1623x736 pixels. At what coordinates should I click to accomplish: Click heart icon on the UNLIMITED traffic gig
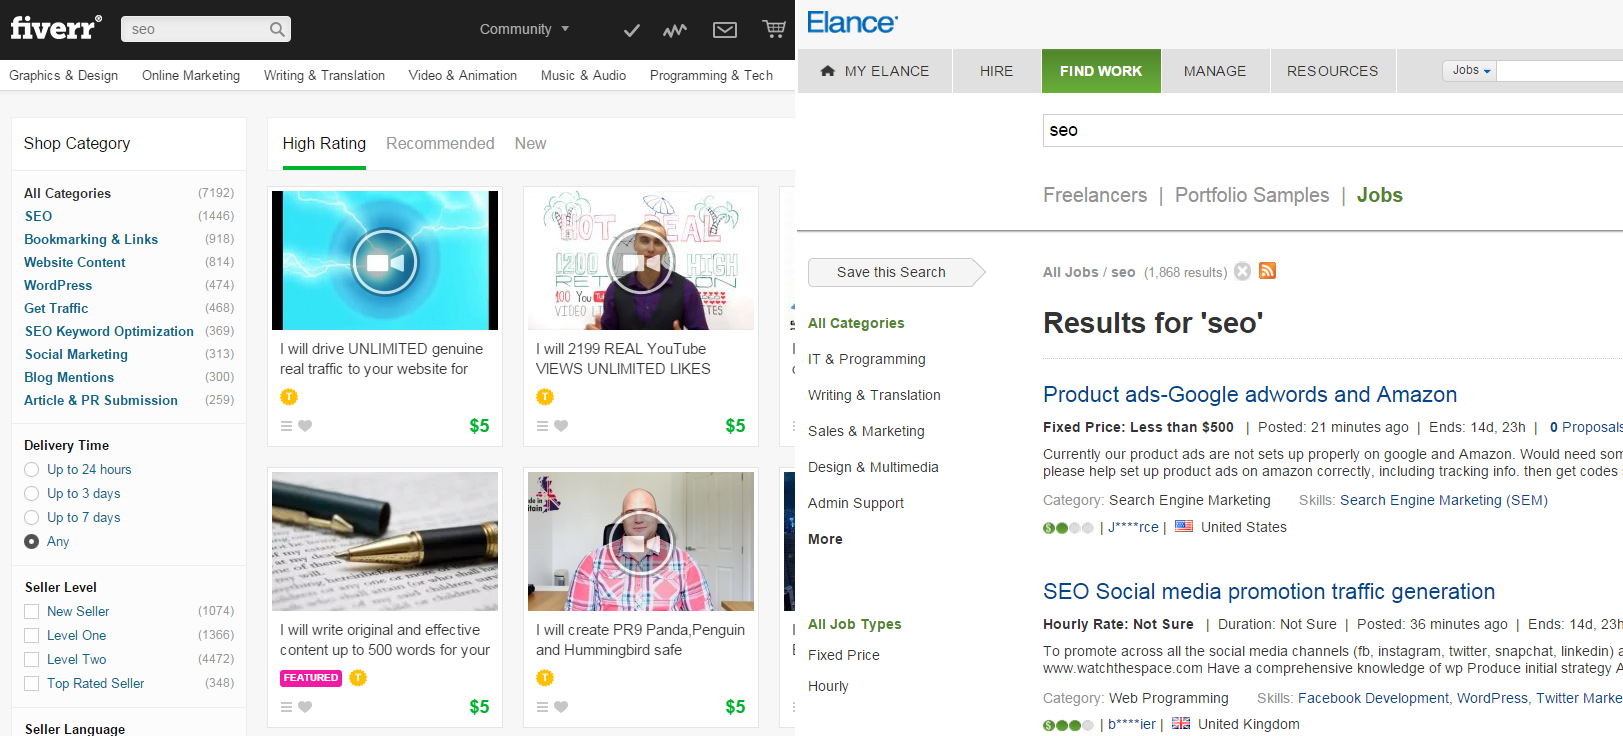coord(305,426)
